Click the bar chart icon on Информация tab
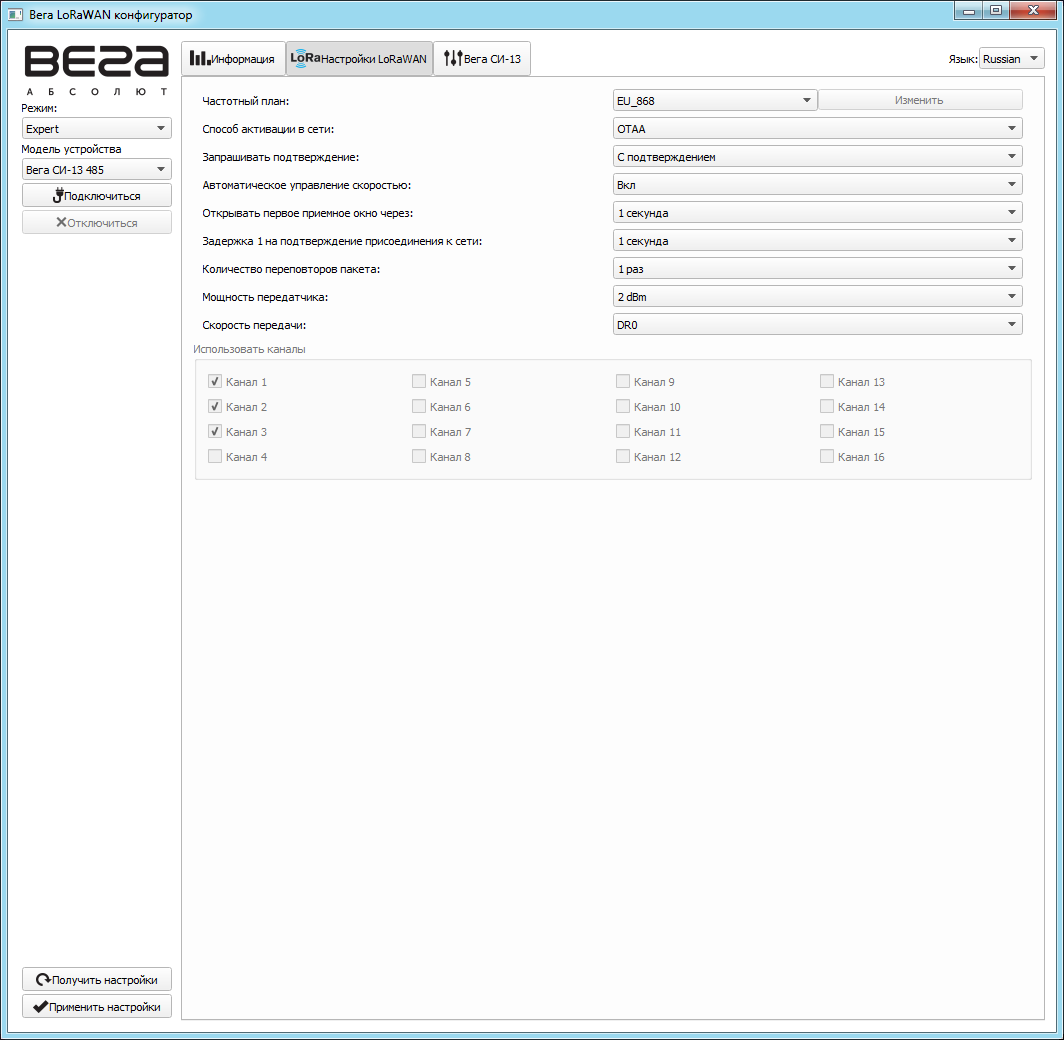This screenshot has width=1064, height=1040. (200, 58)
